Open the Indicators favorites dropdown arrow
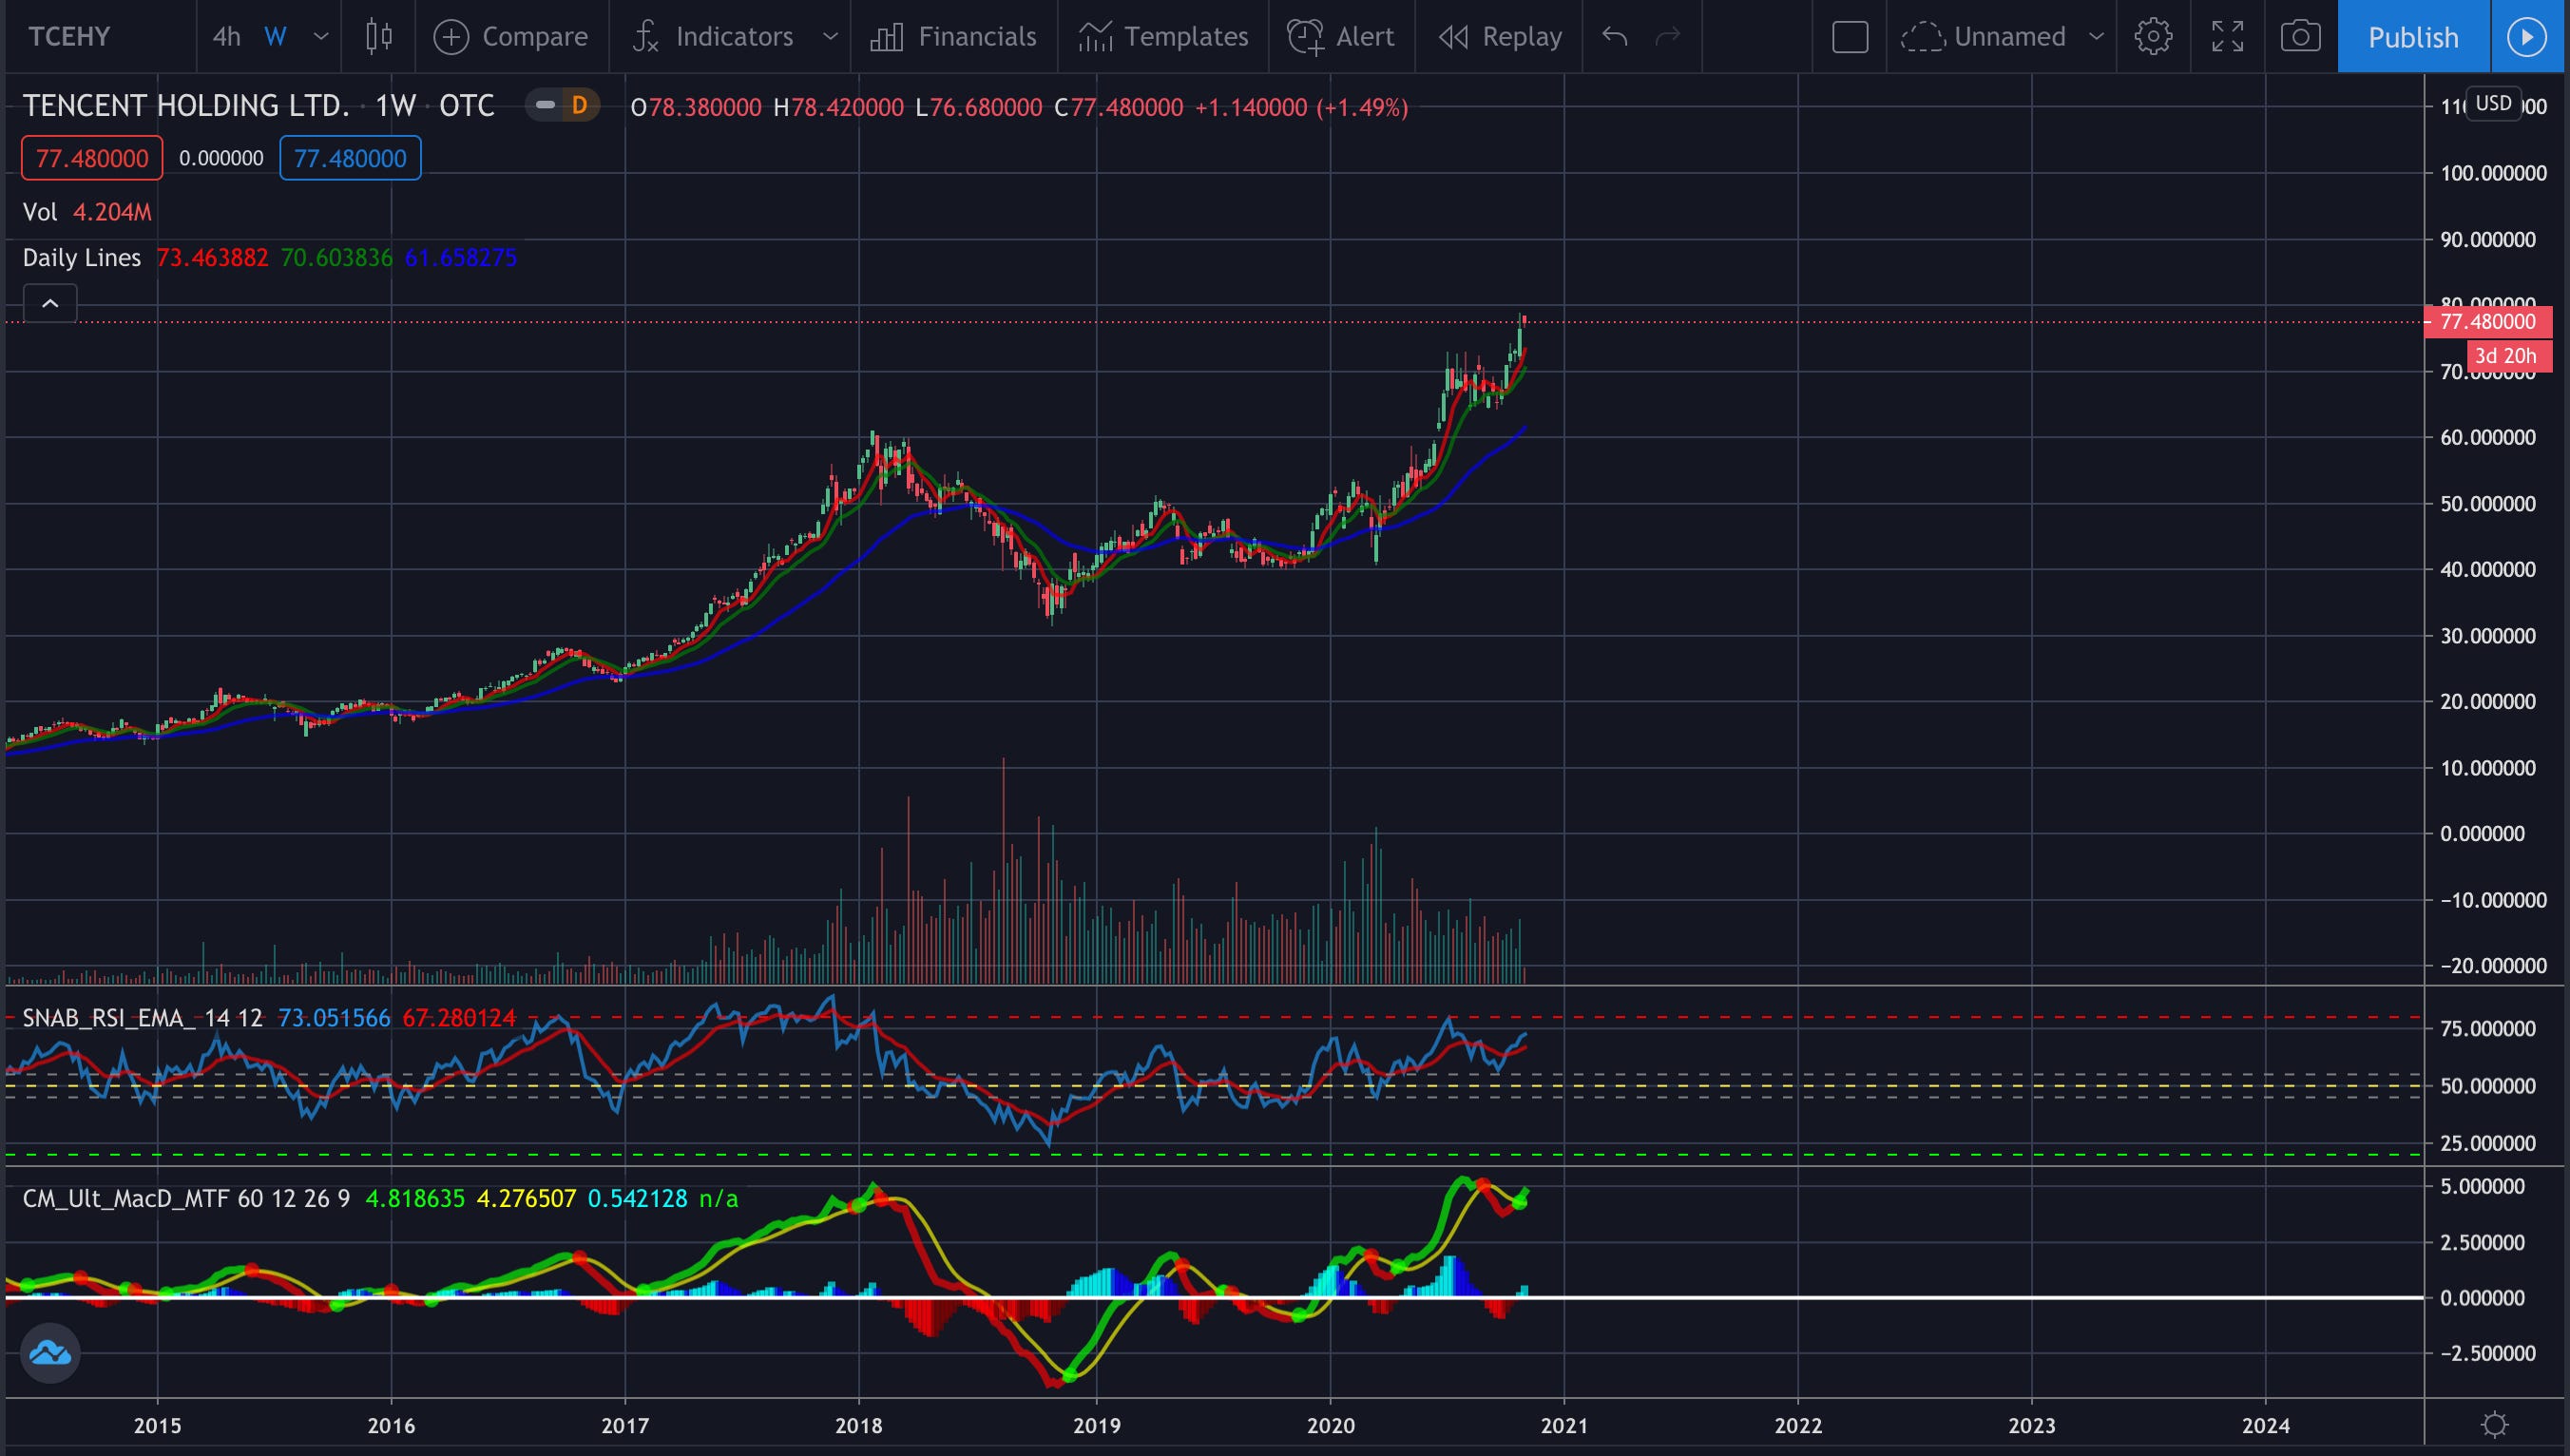Viewport: 2570px width, 1456px height. coord(829,37)
